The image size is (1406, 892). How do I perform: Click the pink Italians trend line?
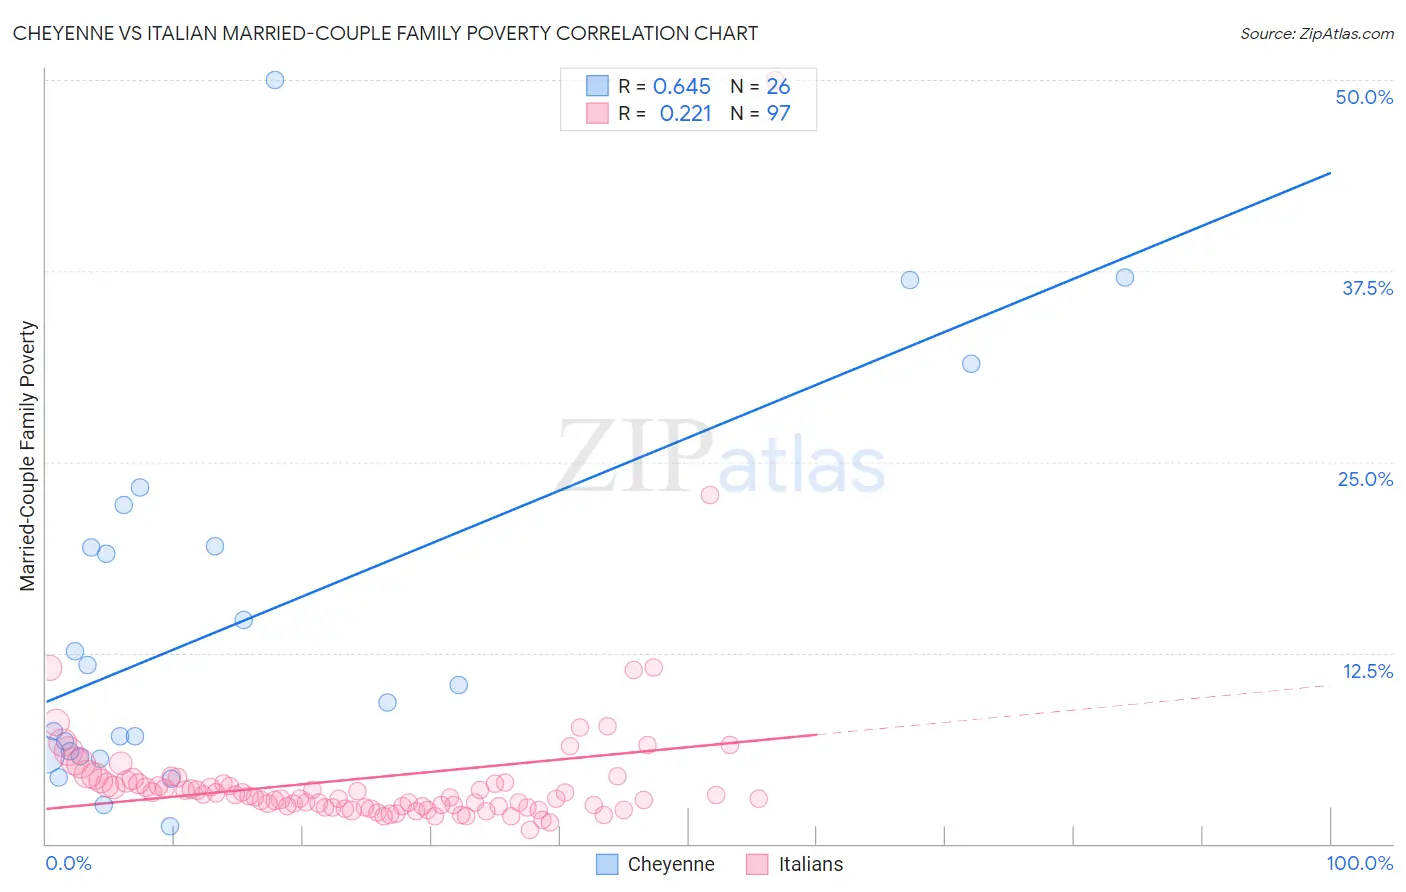(431, 771)
